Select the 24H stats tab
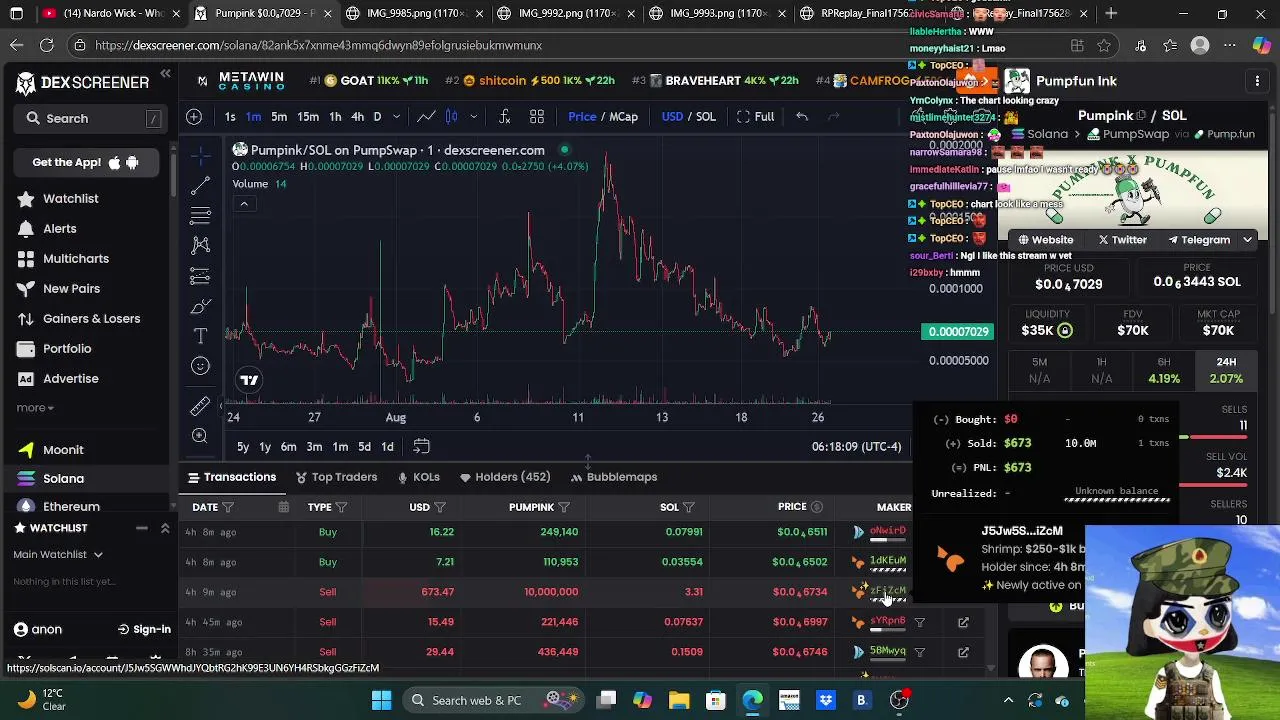 [1225, 370]
